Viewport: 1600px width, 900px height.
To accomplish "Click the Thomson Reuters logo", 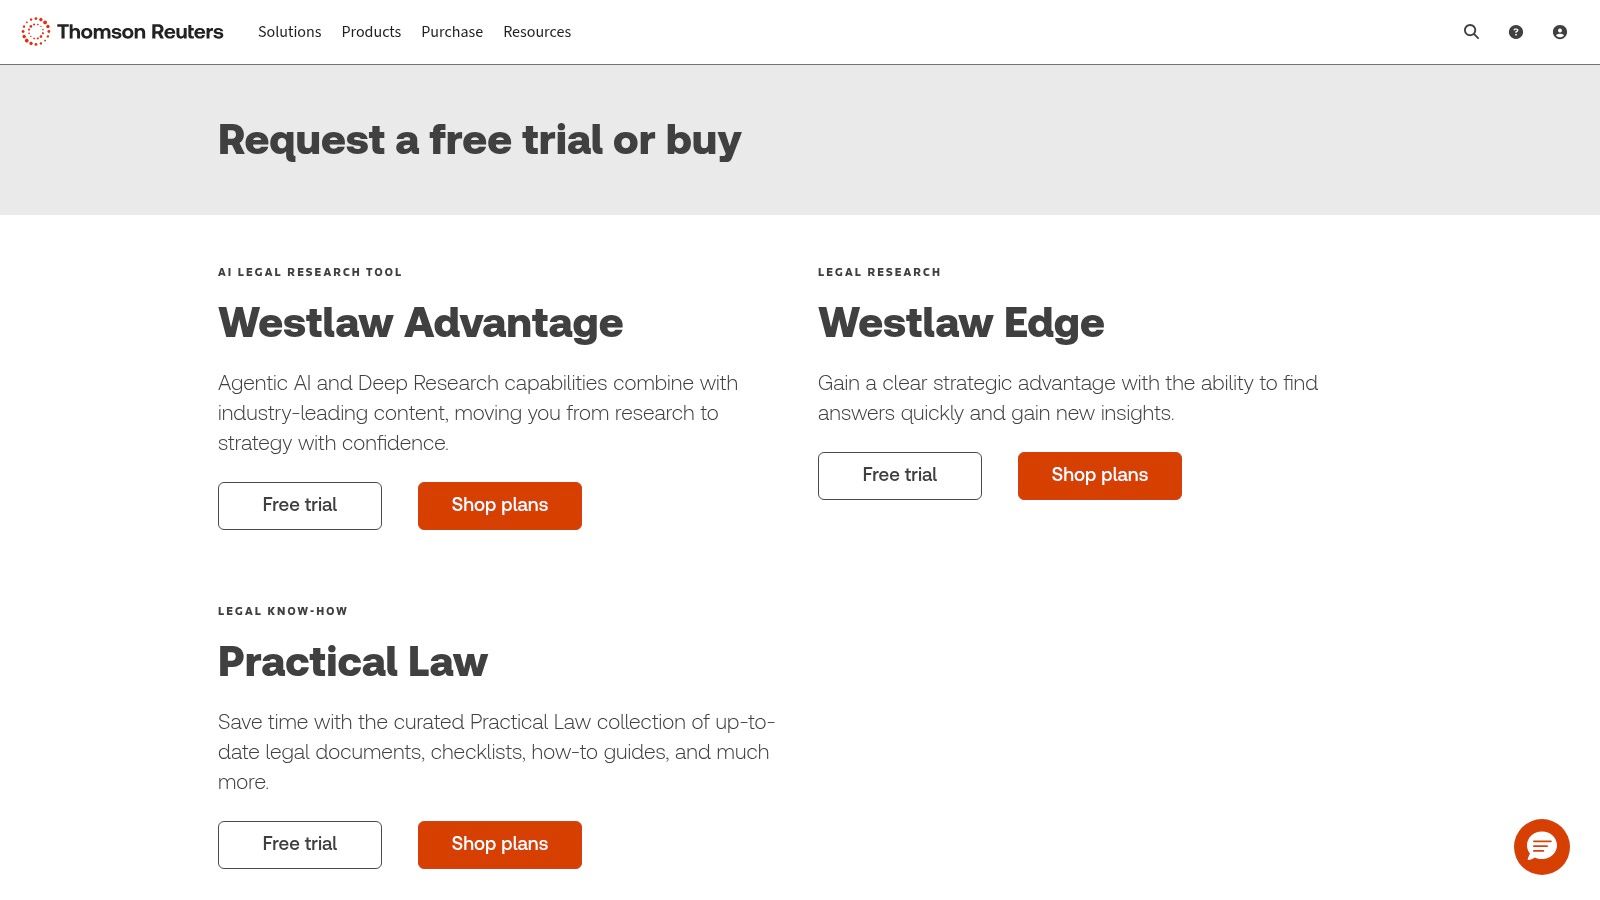I will (x=122, y=31).
